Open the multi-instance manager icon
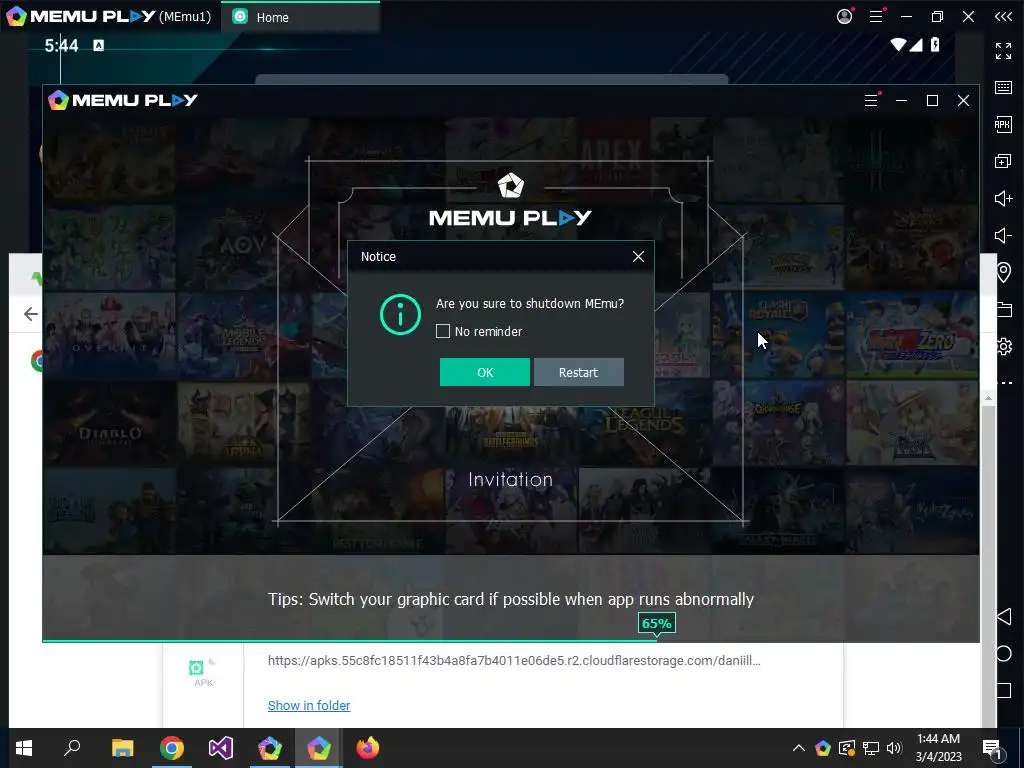This screenshot has width=1024, height=768. coord(1003,161)
